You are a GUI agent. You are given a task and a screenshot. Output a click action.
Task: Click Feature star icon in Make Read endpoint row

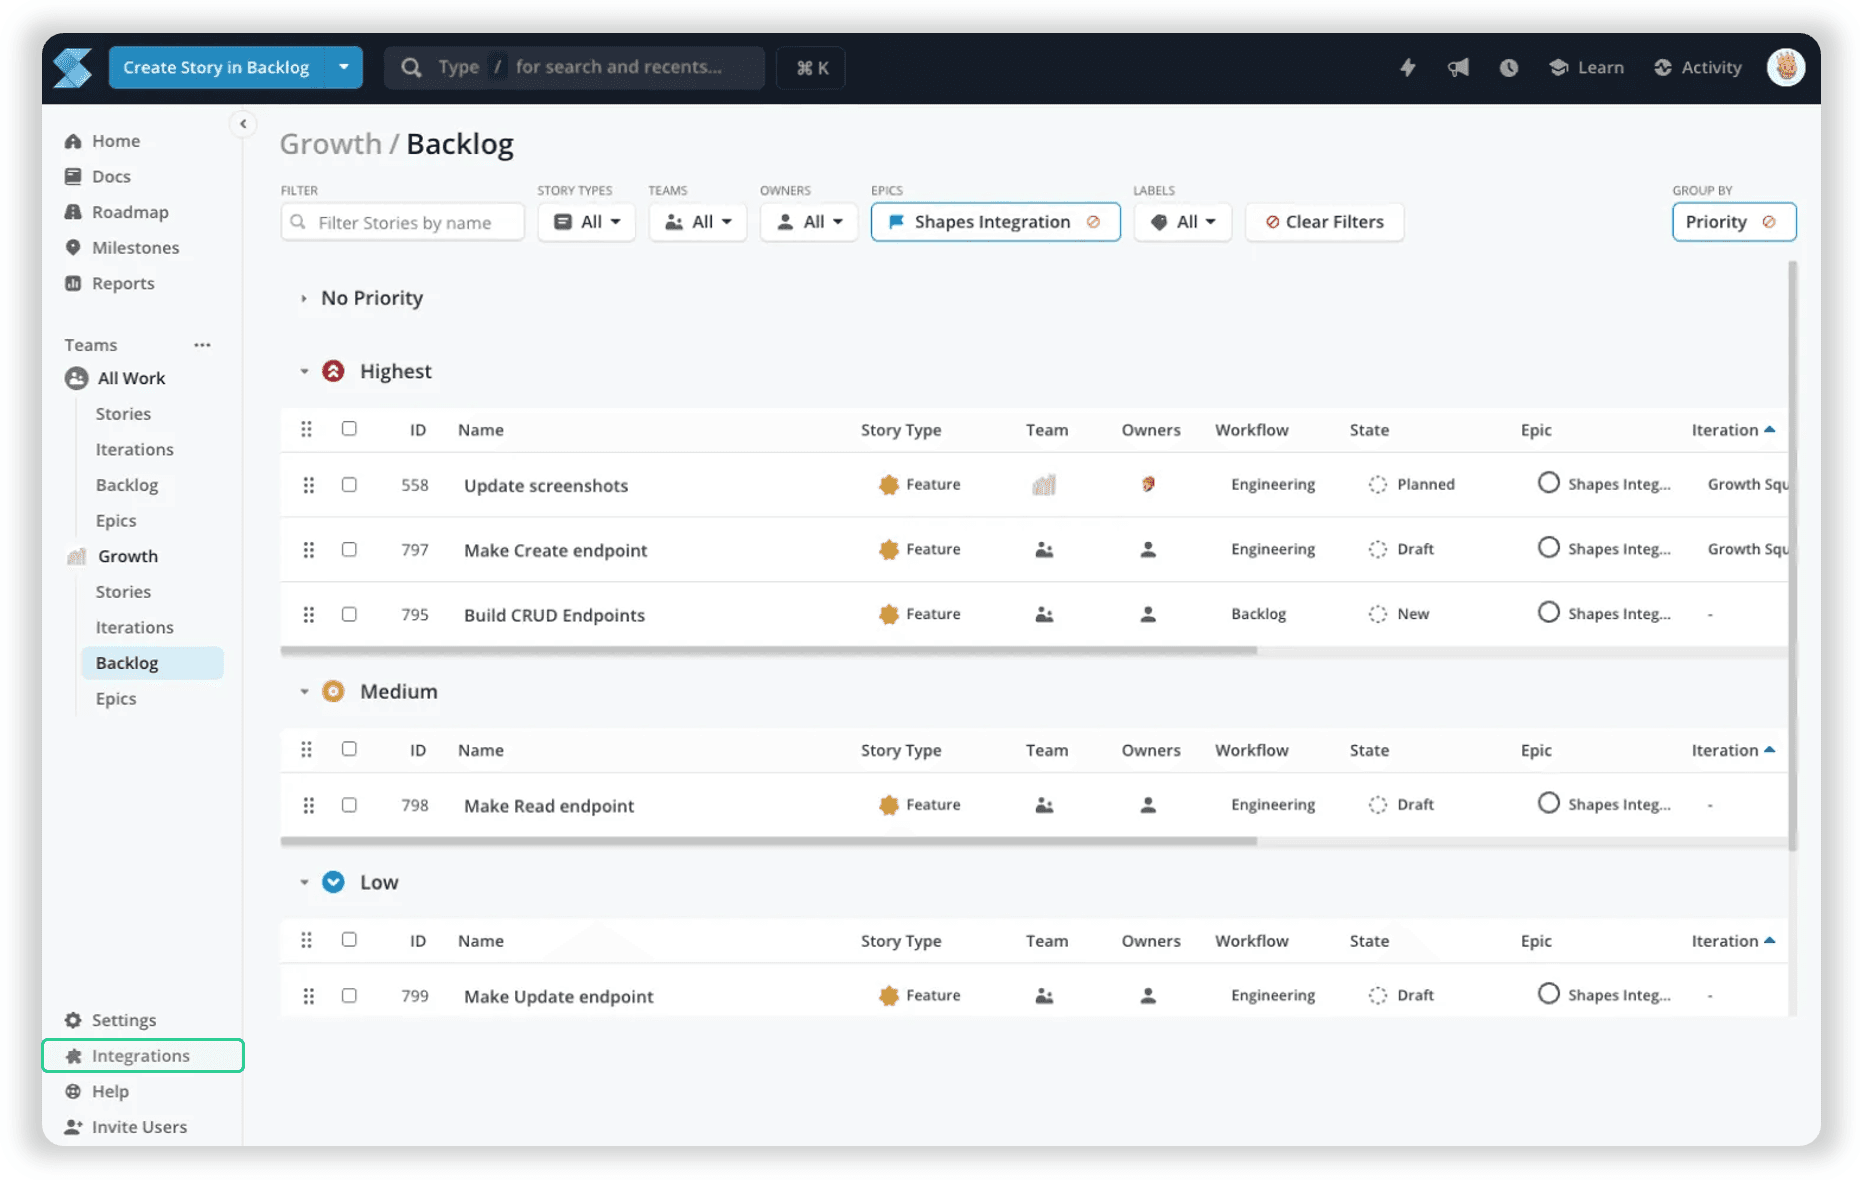(888, 805)
